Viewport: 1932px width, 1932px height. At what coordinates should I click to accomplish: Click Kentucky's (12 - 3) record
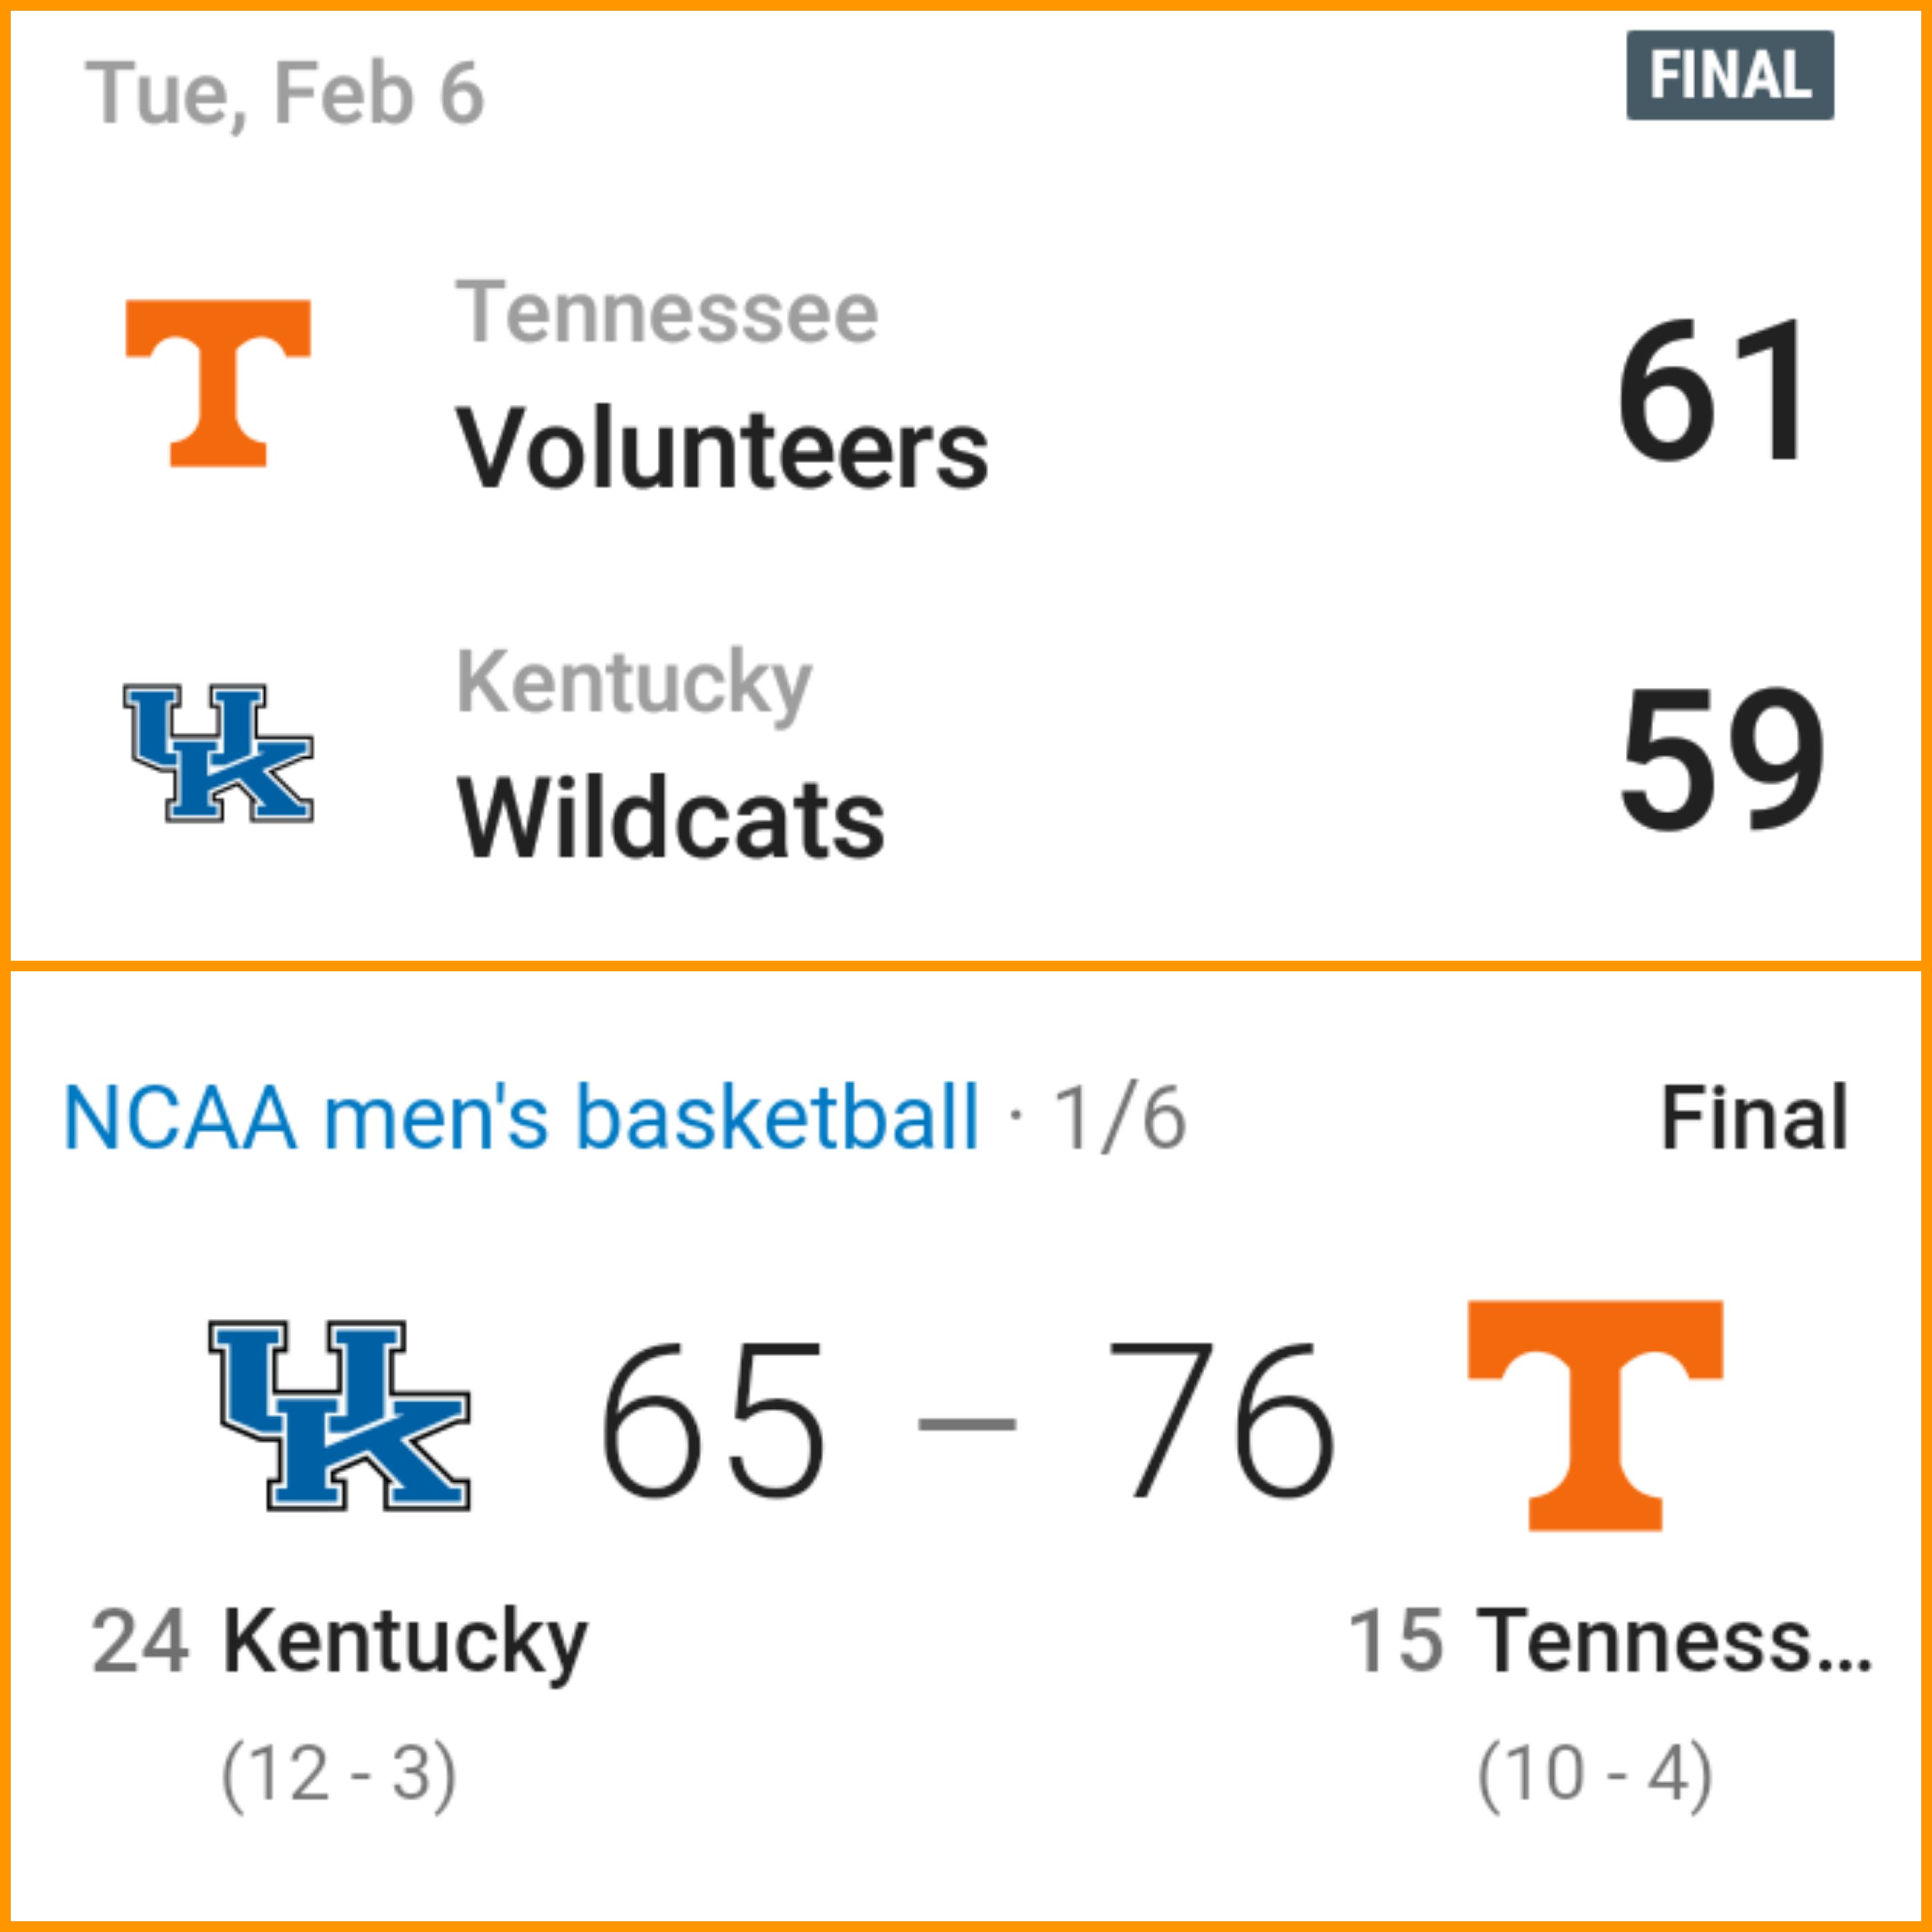click(339, 1775)
